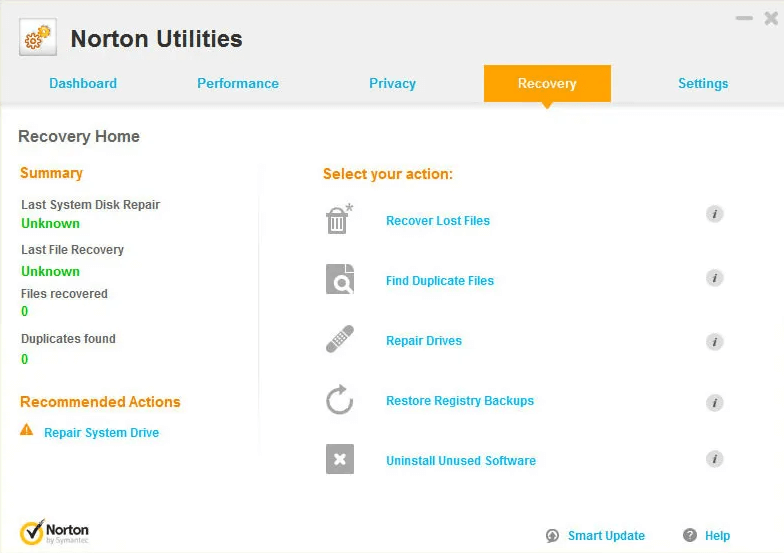Click the Repair System Drive recommendation
784x553 pixels.
point(101,433)
